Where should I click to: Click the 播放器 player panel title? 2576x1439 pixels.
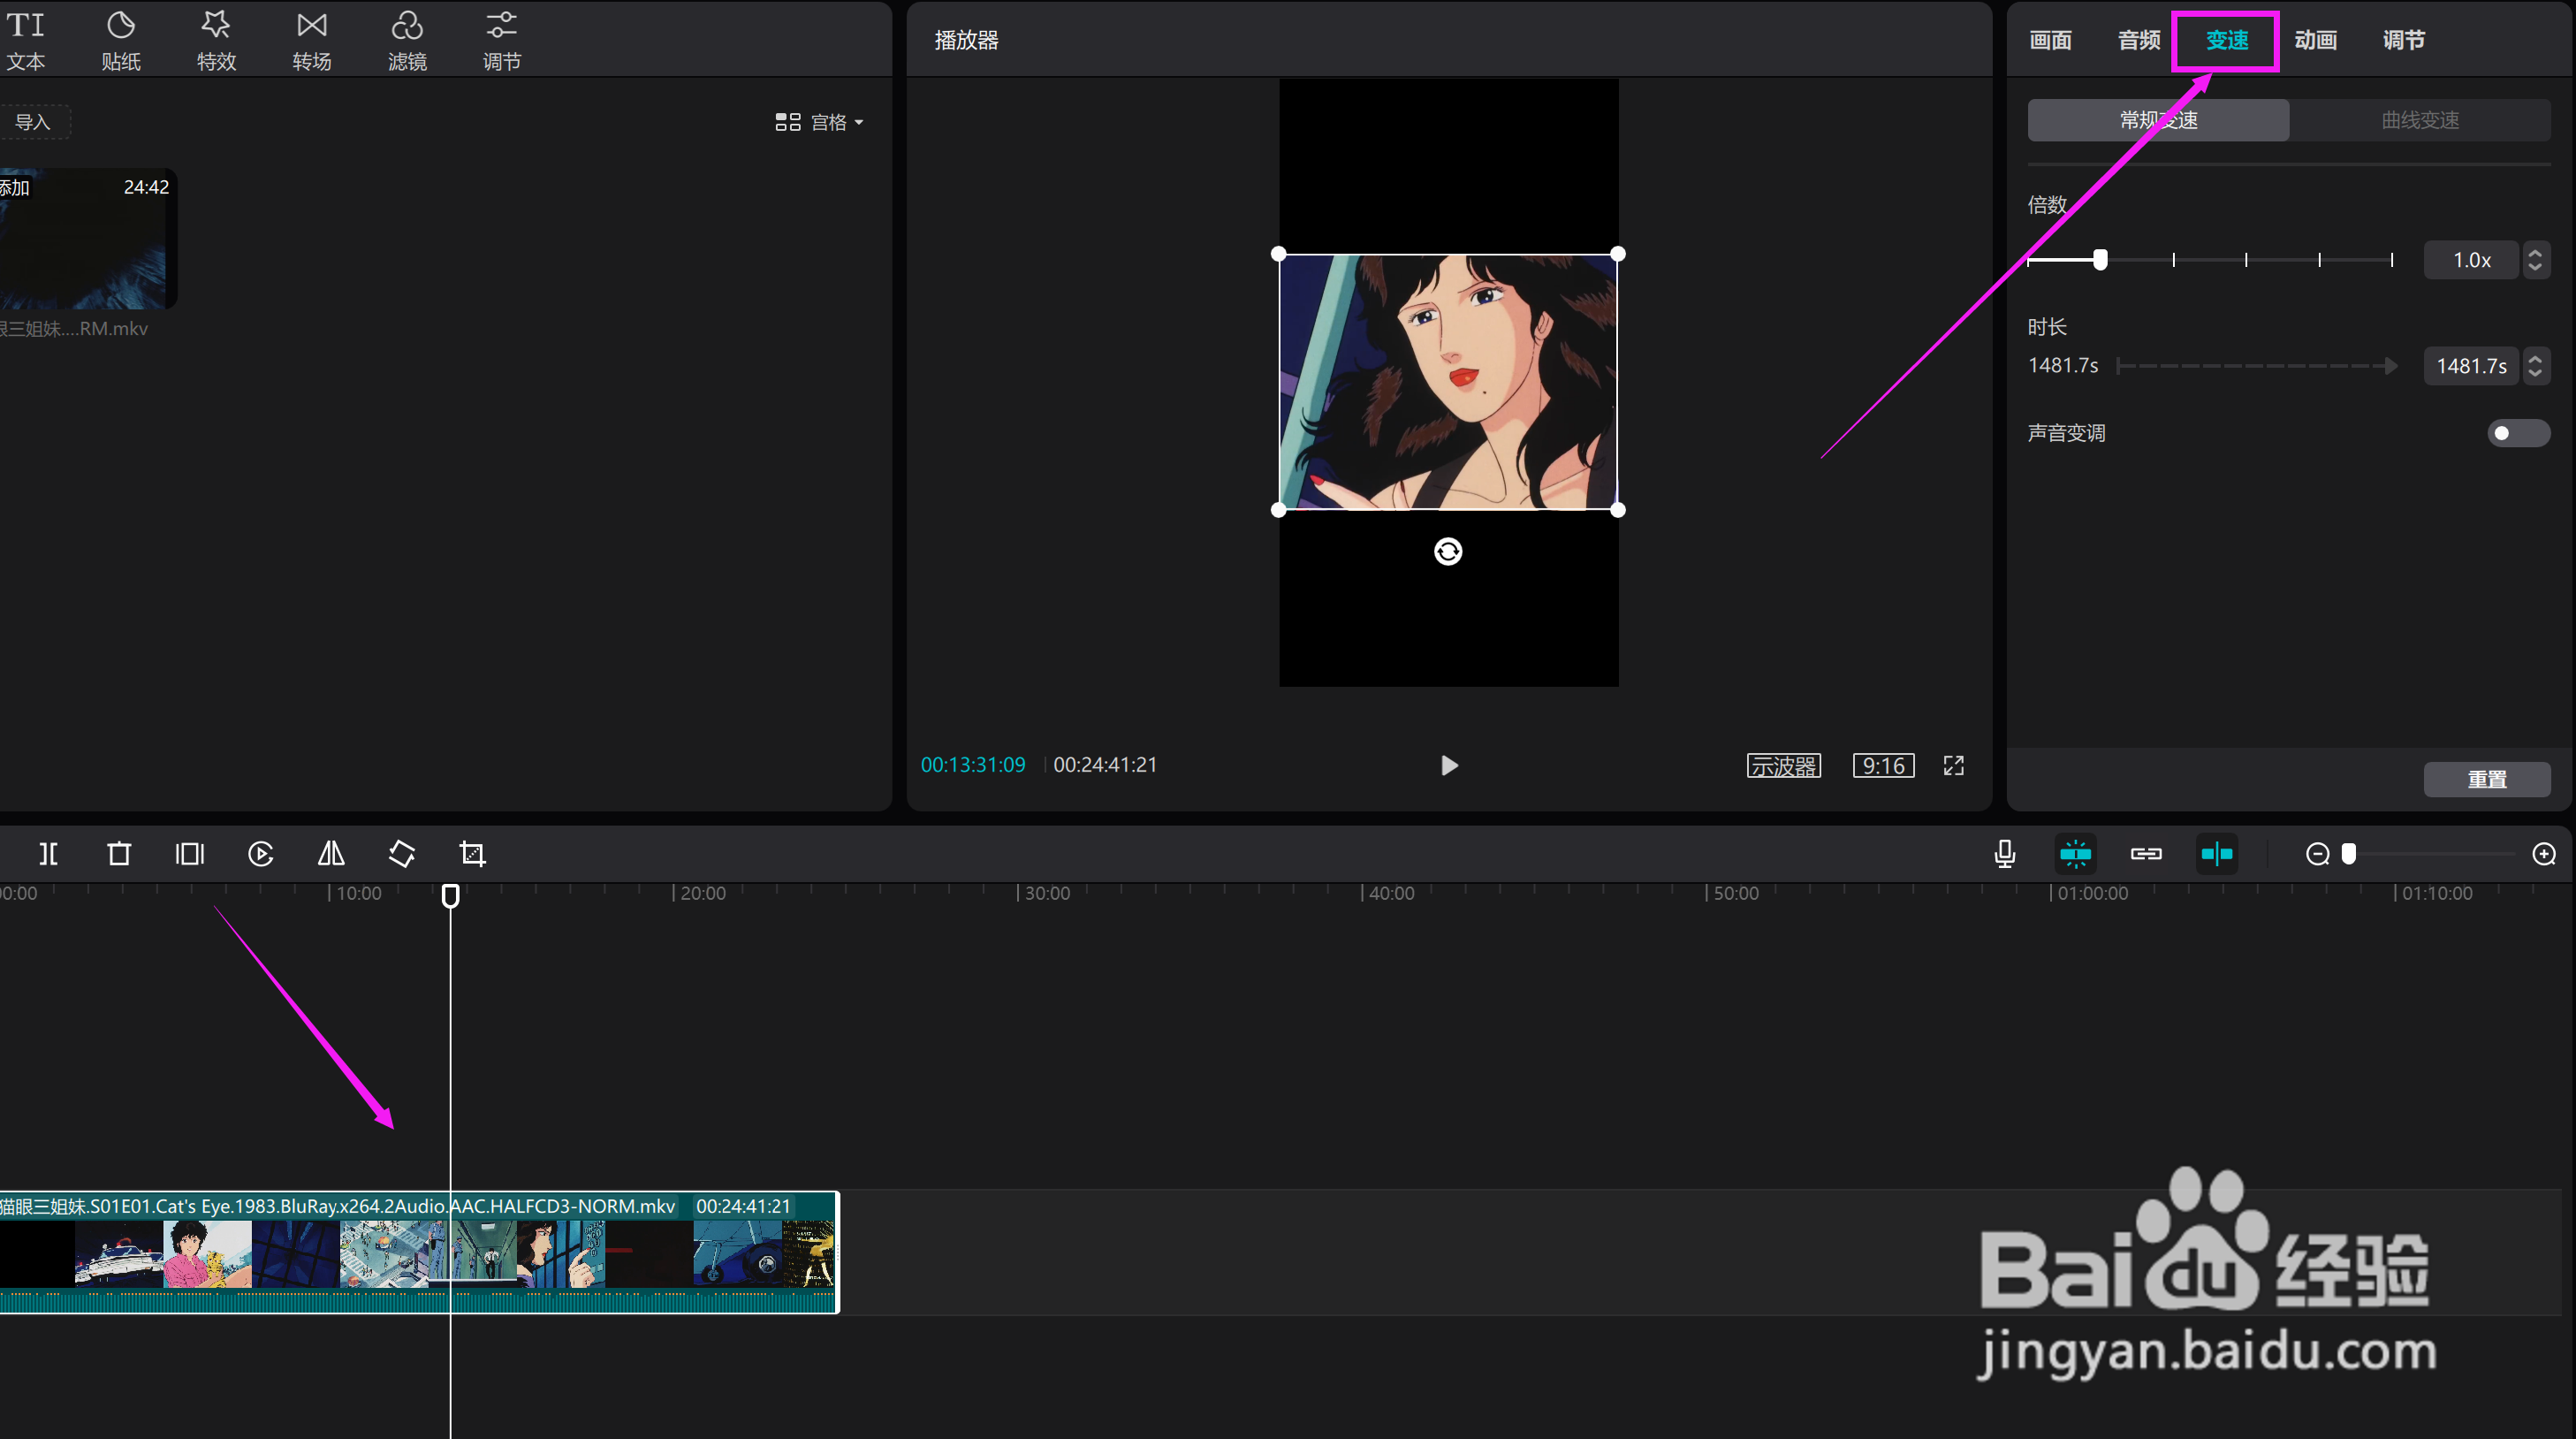tap(966, 40)
